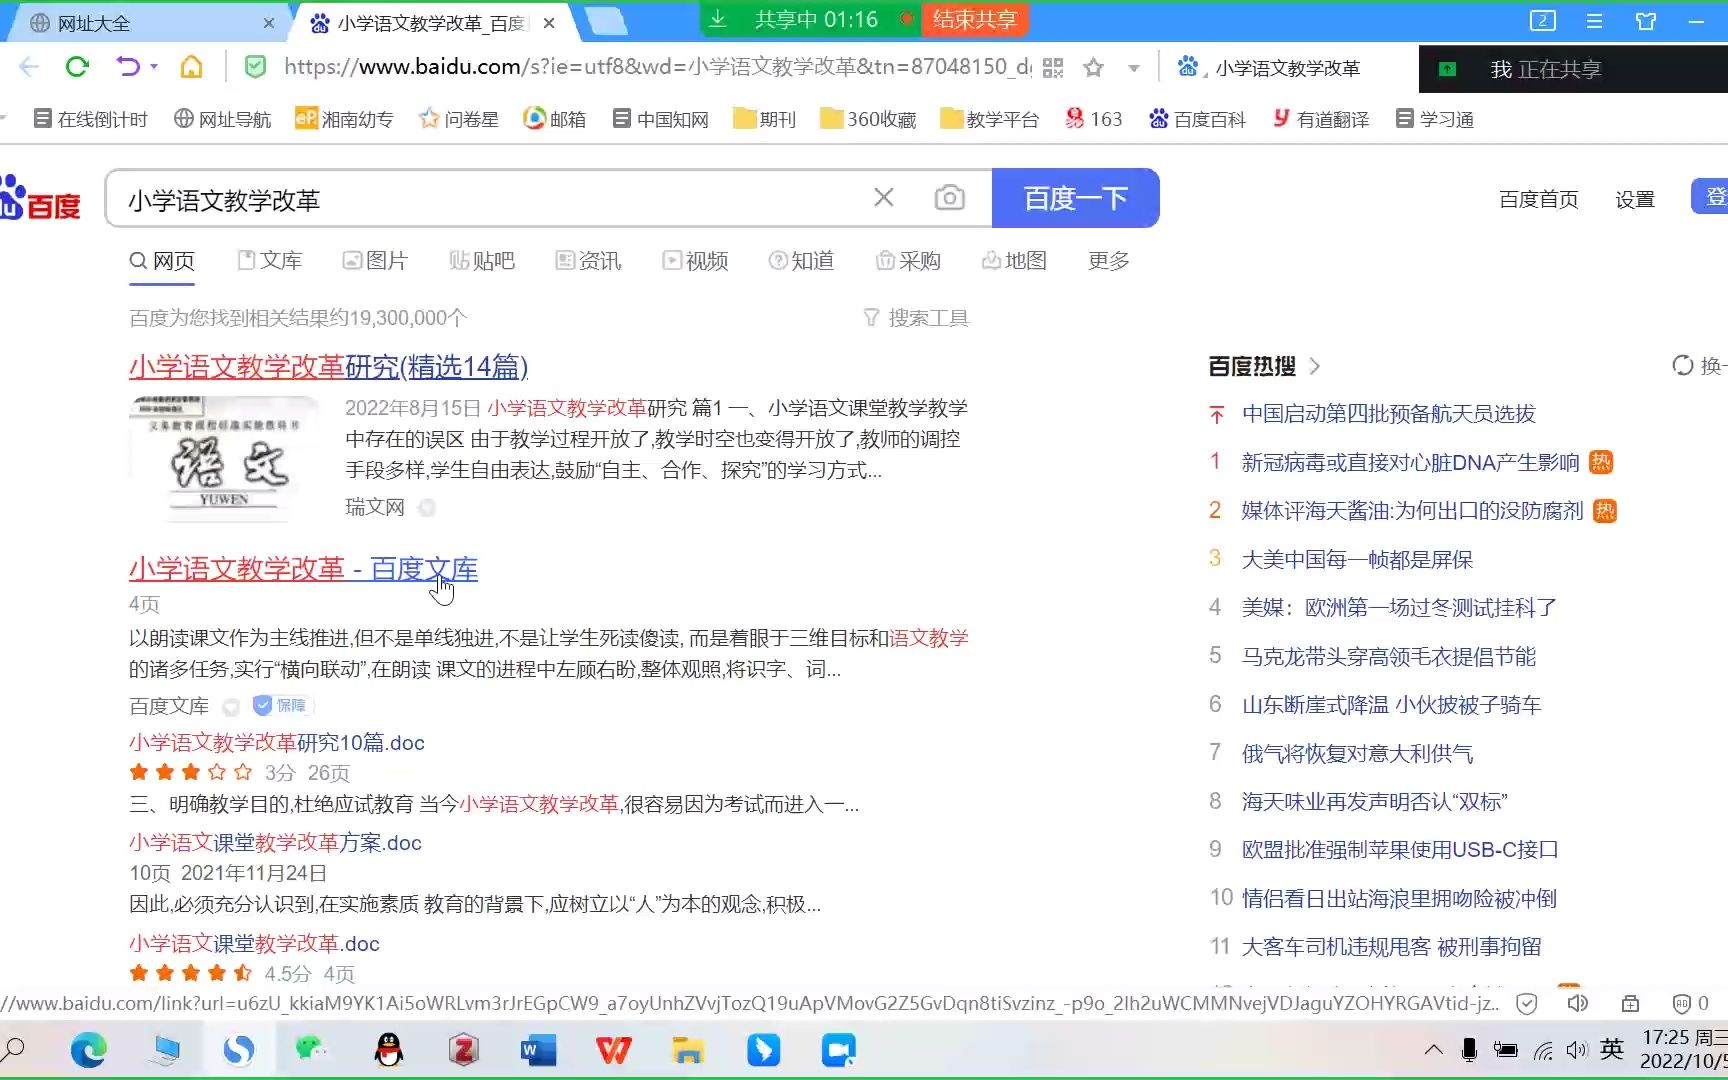The image size is (1728, 1080).
Task: Open WeChat icon in the taskbar
Action: [312, 1048]
